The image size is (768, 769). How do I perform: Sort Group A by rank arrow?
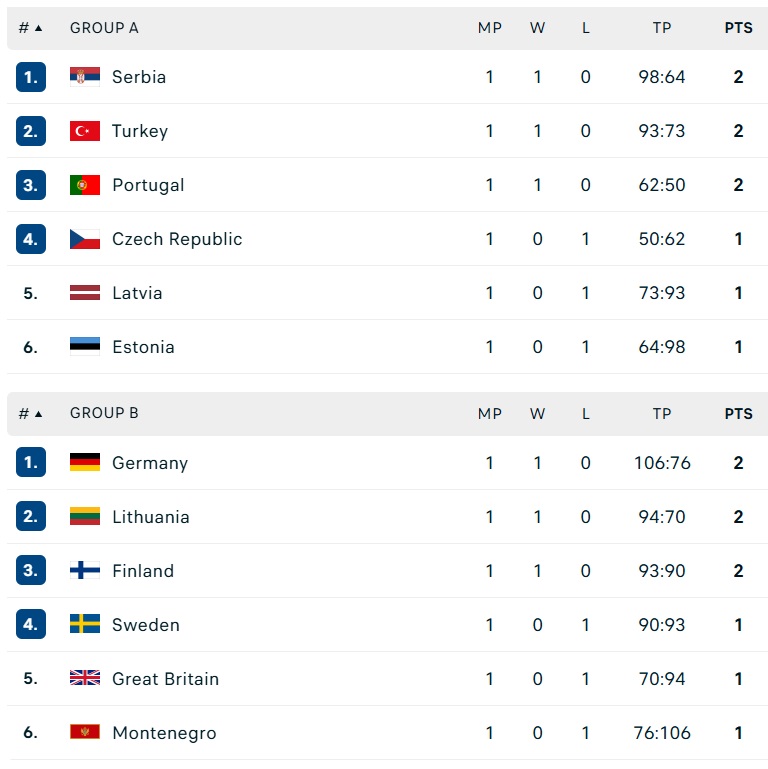[x=38, y=28]
